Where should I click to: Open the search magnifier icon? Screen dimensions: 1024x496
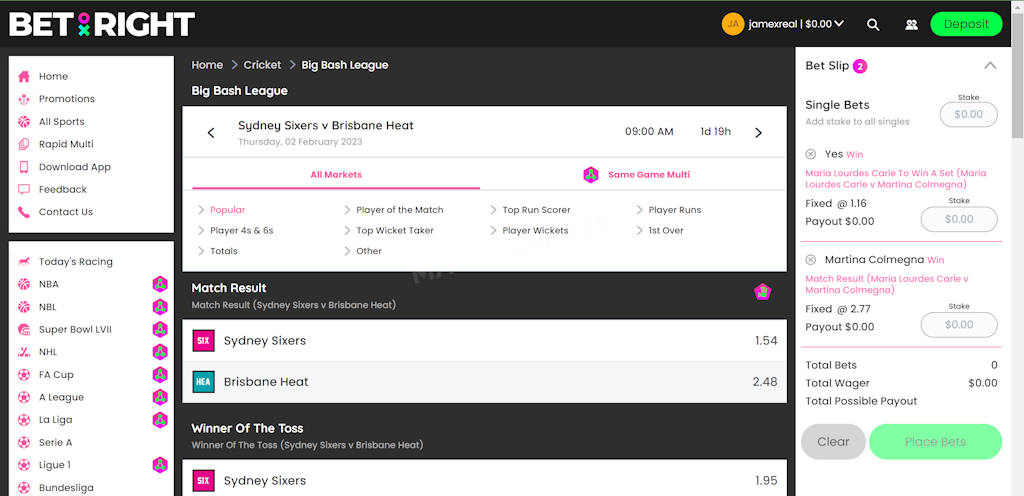873,24
